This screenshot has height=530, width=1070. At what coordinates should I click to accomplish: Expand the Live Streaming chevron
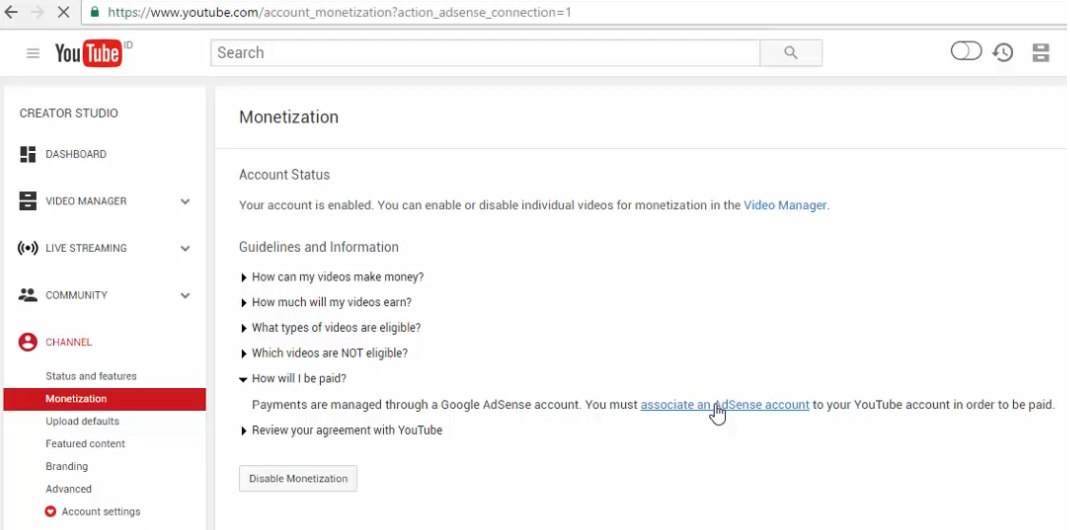[185, 248]
